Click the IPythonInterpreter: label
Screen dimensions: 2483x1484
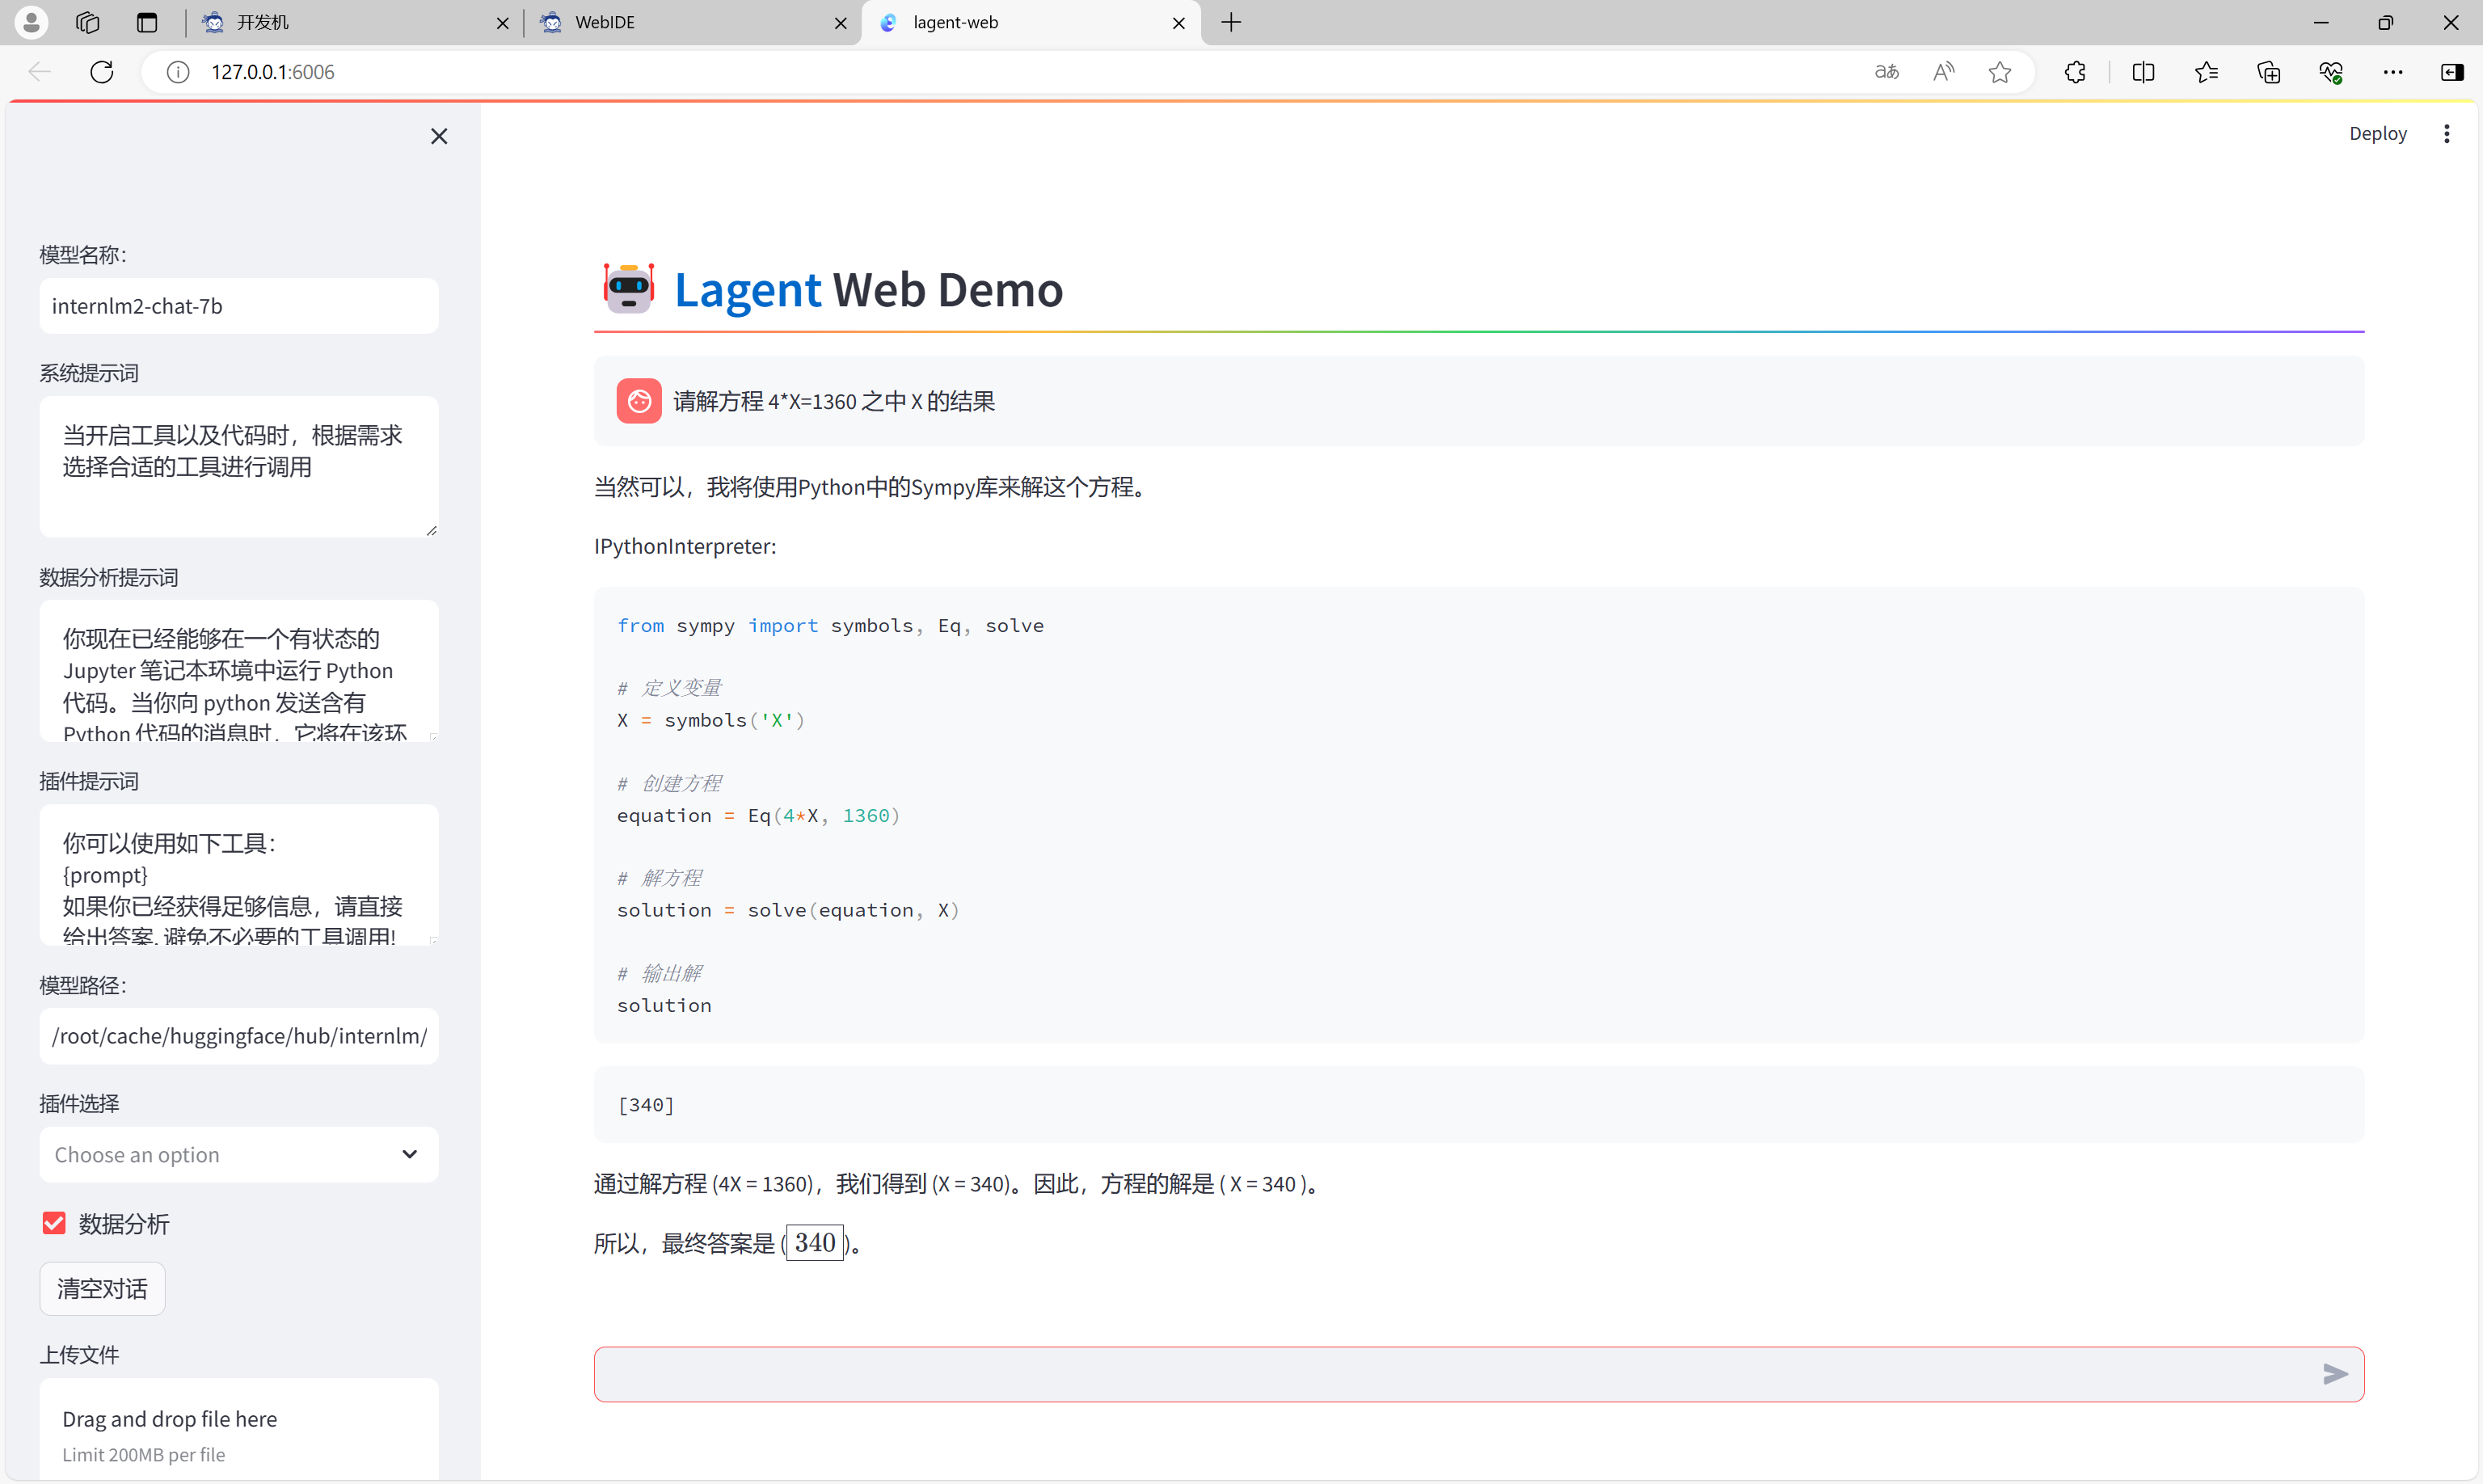tap(685, 547)
